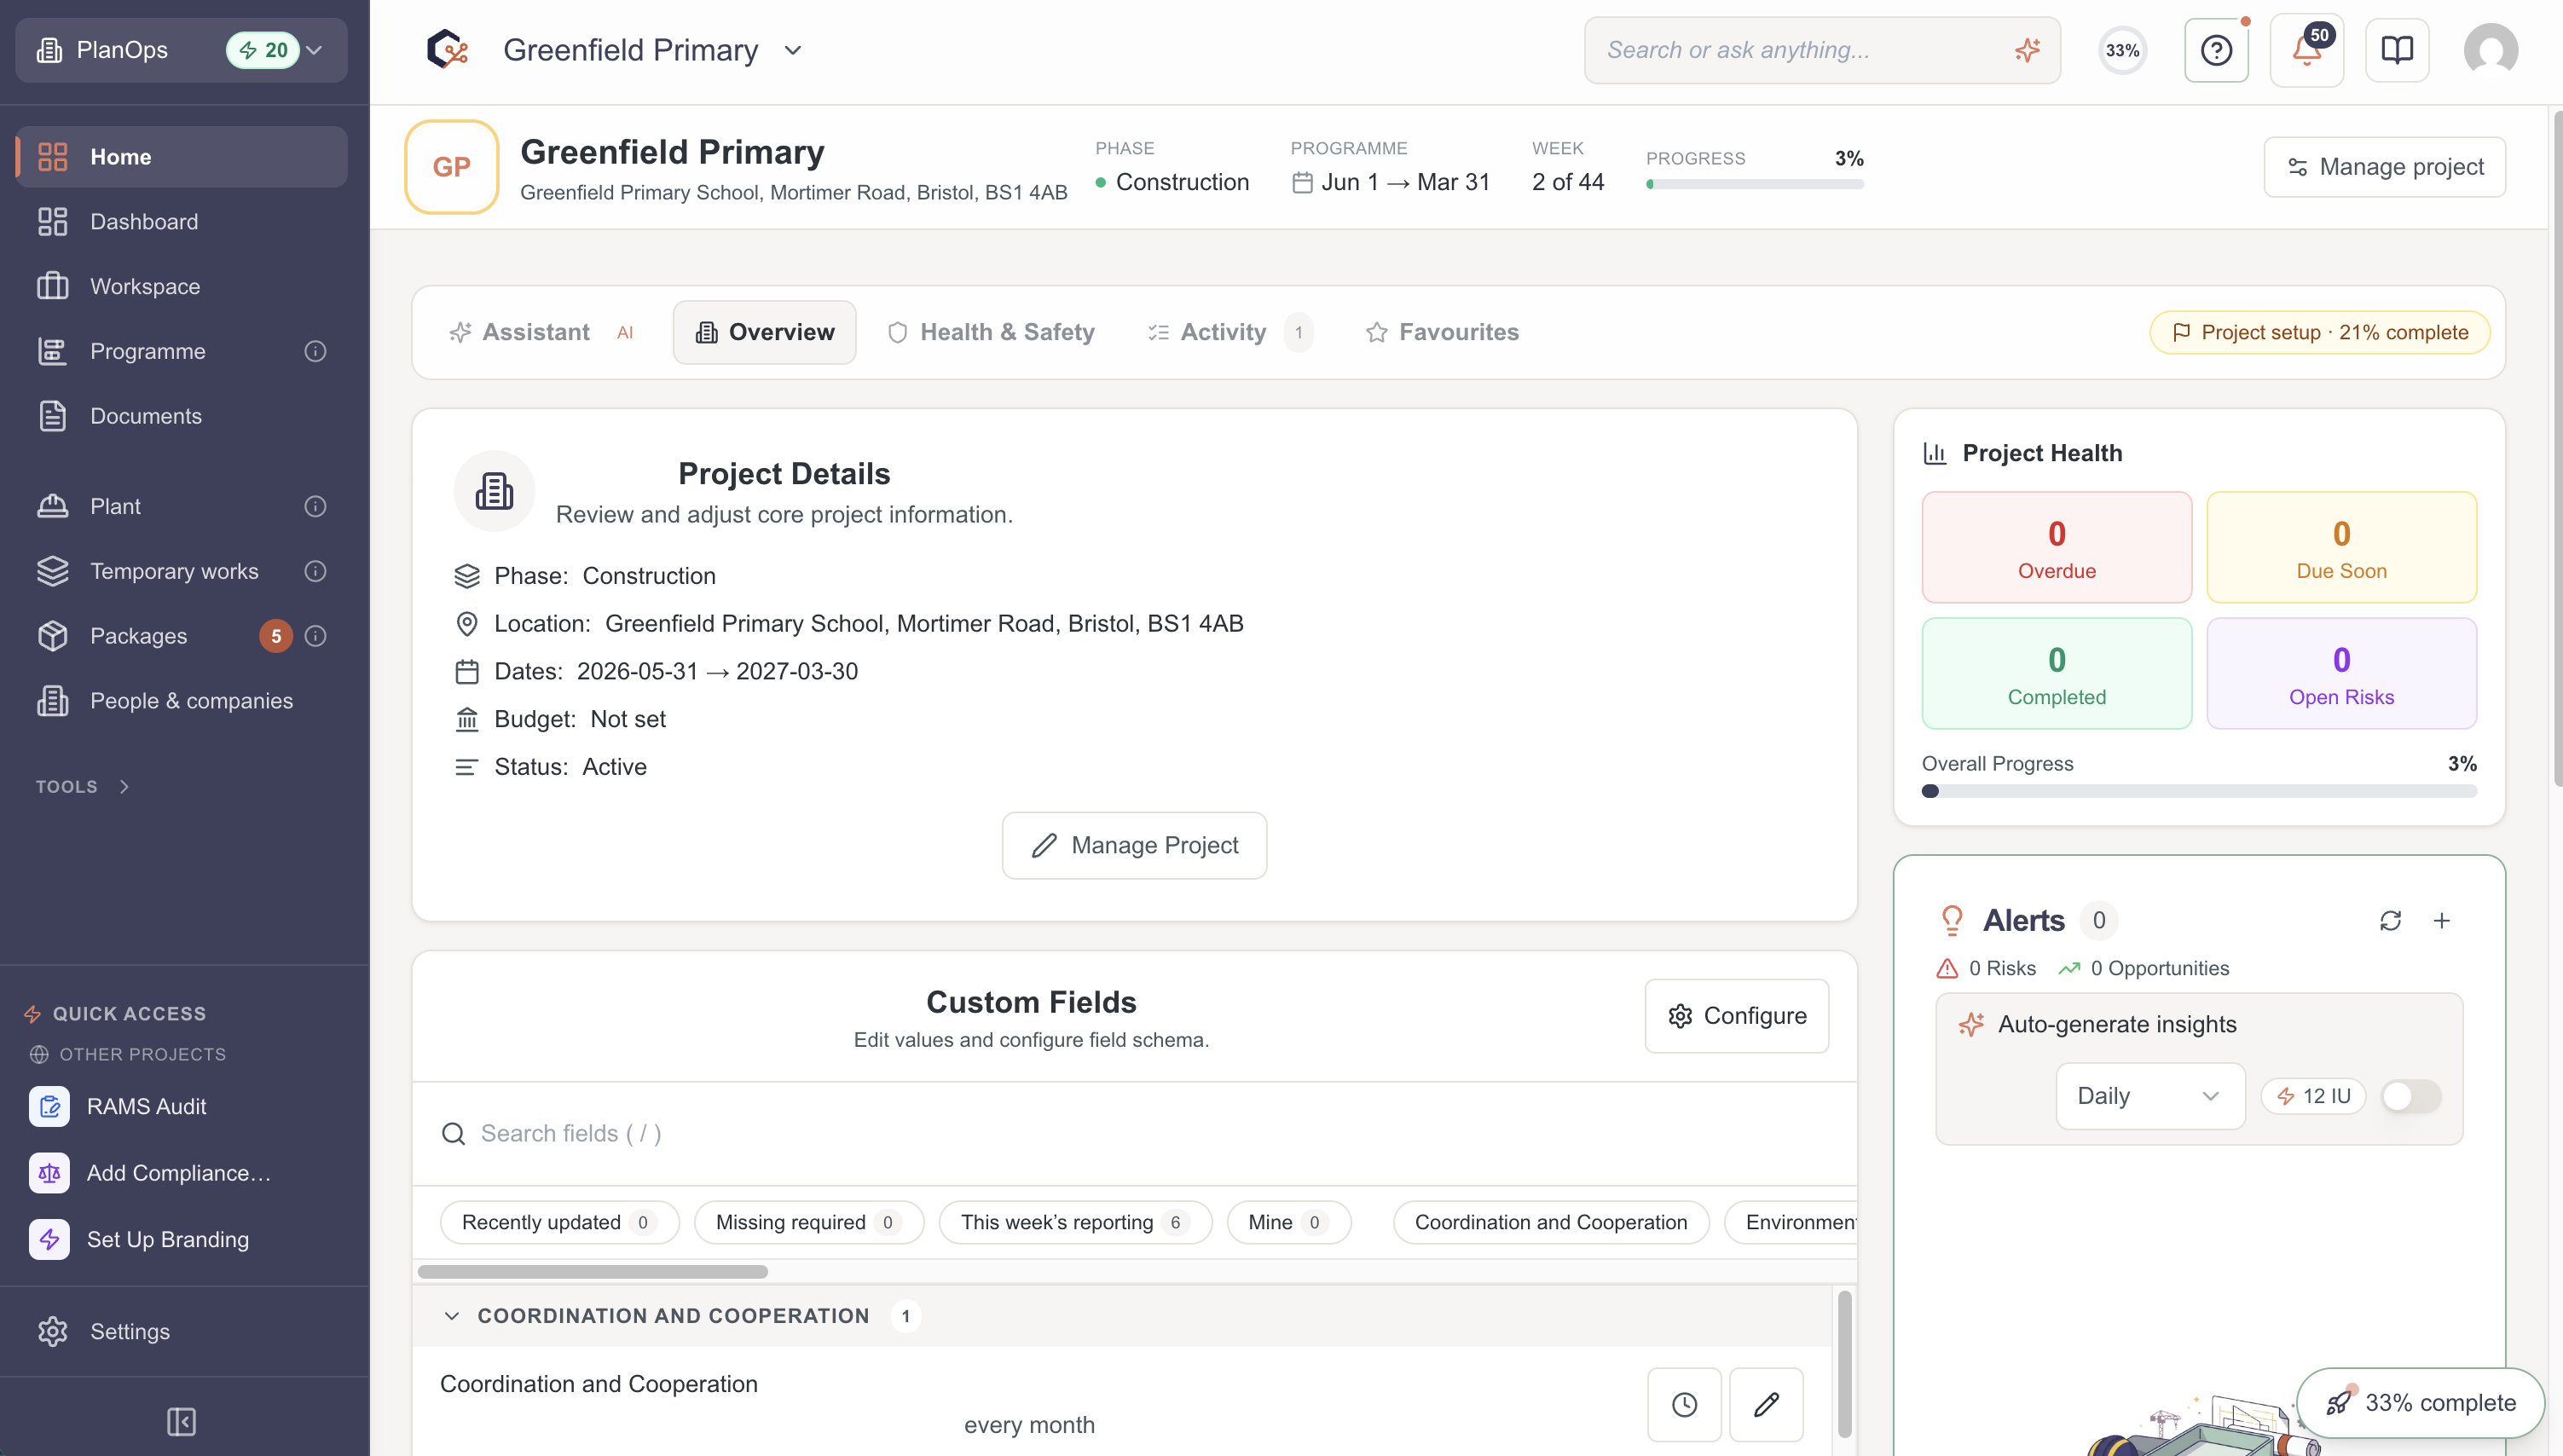Open the user profile avatar
The height and width of the screenshot is (1456, 2563).
tap(2490, 50)
